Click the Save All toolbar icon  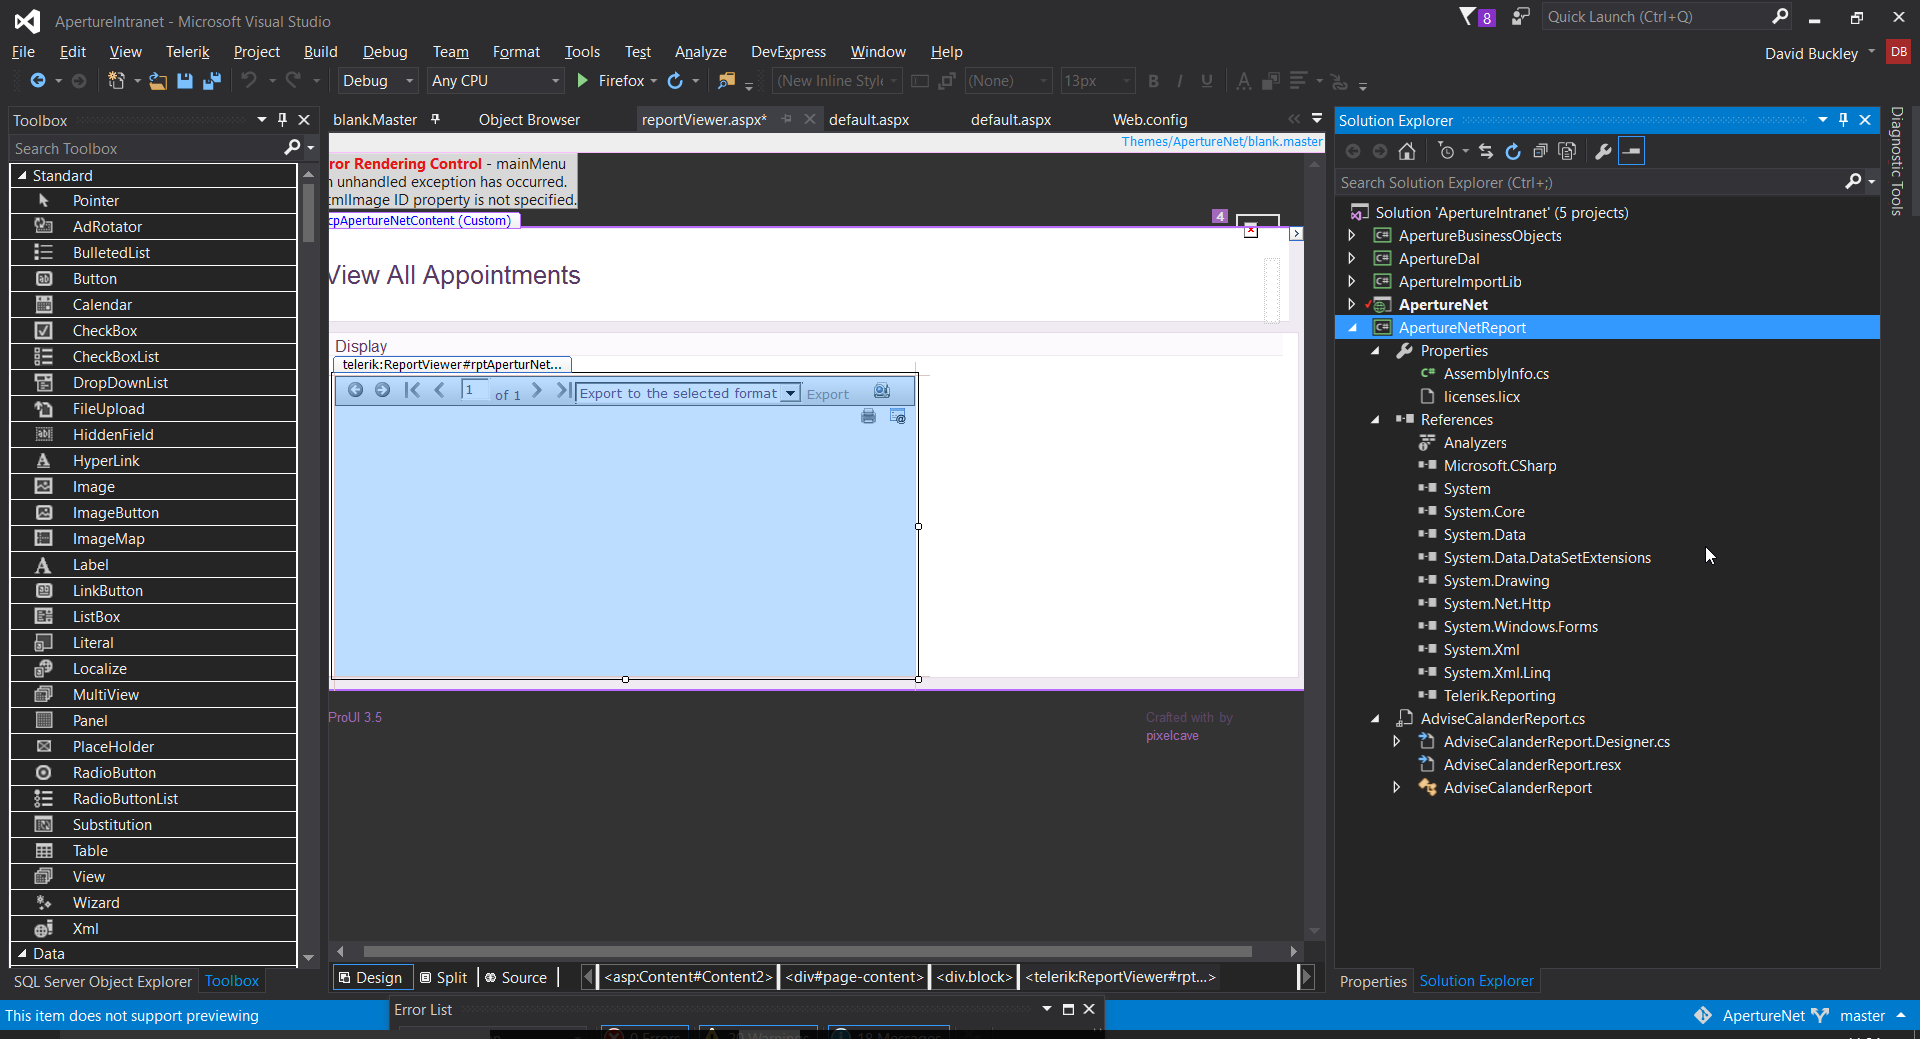click(x=212, y=81)
